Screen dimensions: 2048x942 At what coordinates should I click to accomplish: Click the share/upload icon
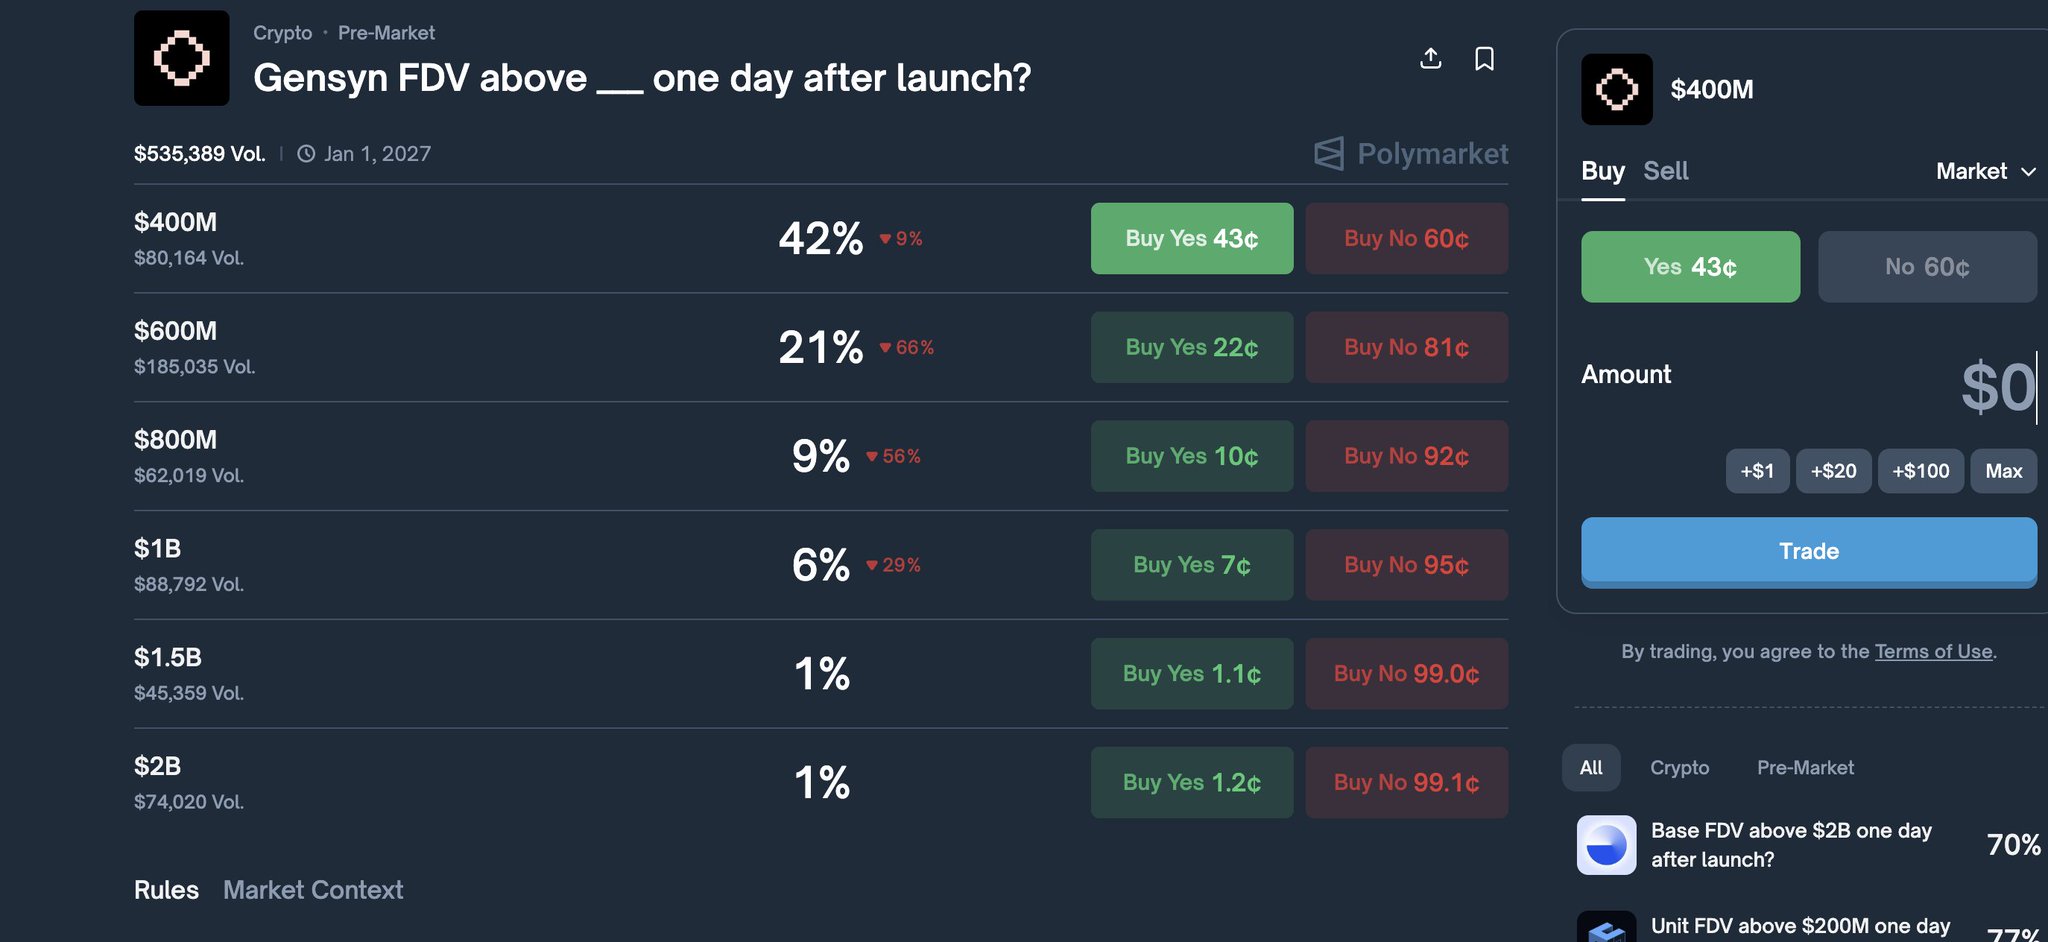[1431, 59]
